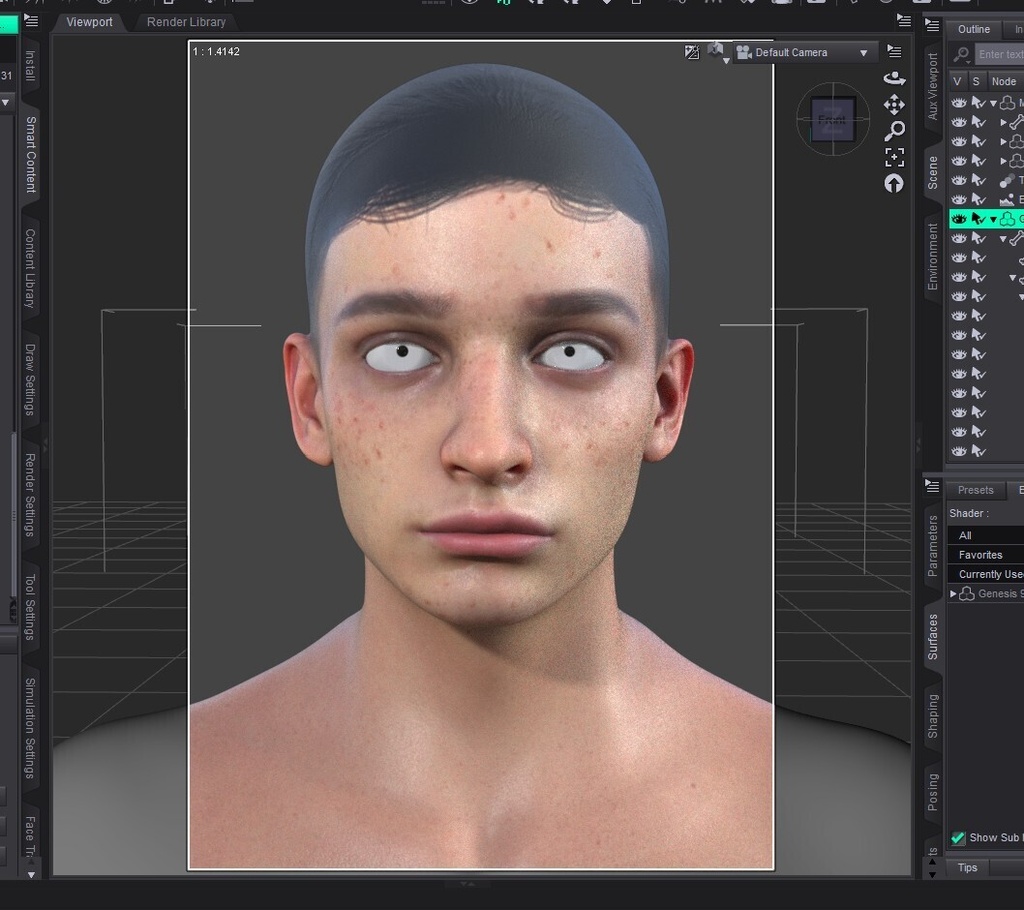
Task: Select the Favorites shader filter
Action: click(x=985, y=555)
